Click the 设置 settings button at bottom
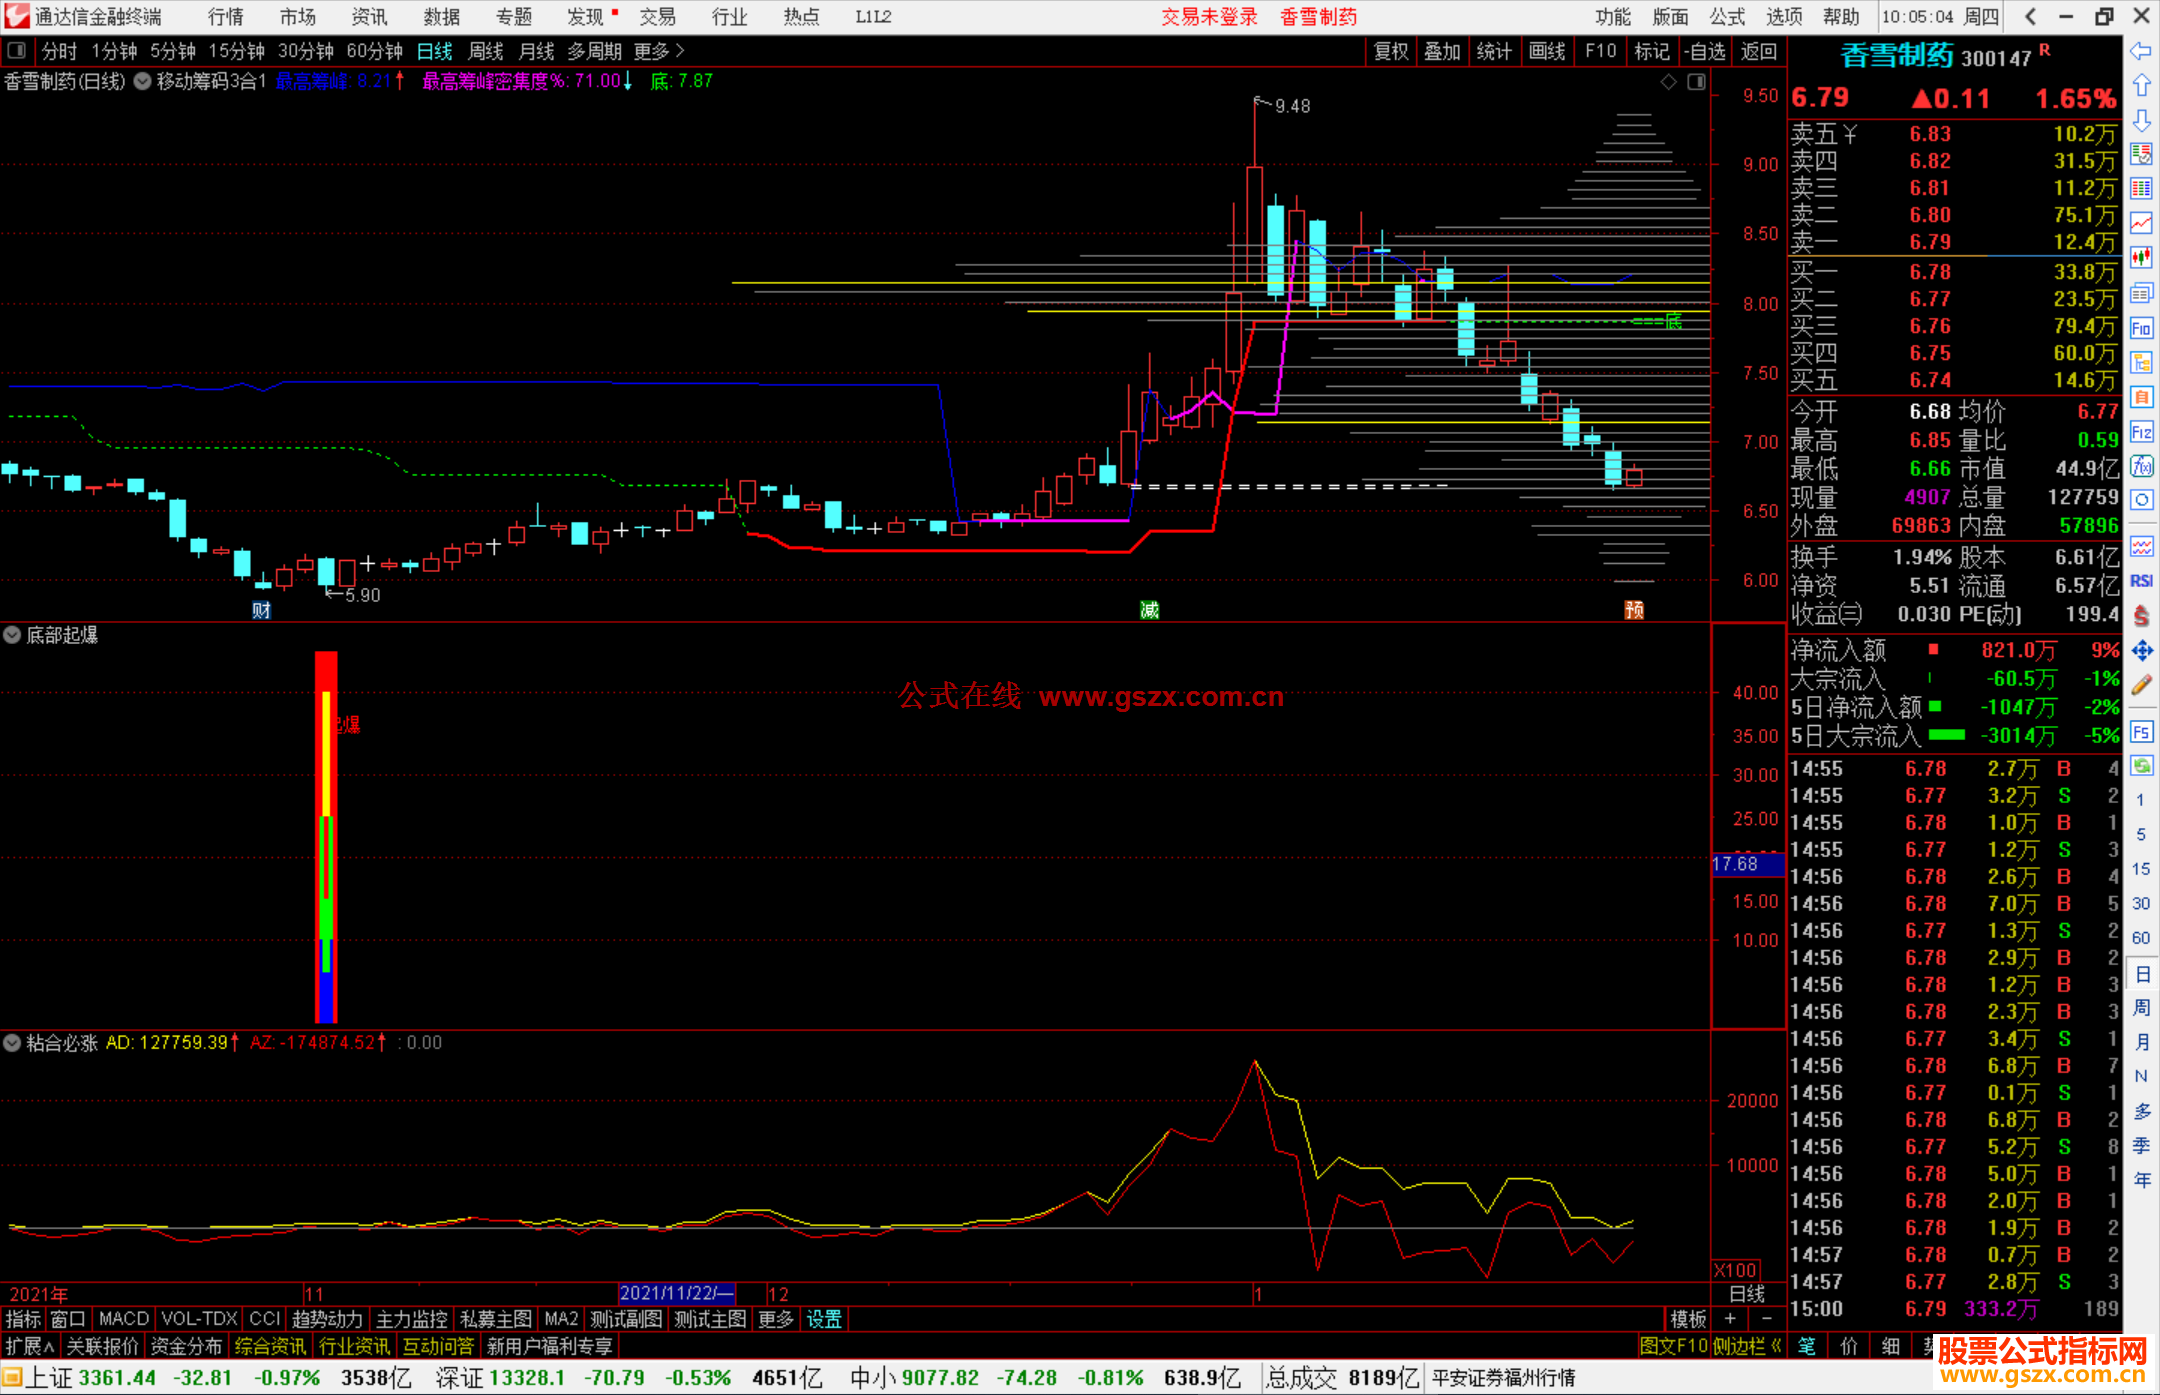 click(x=824, y=1319)
